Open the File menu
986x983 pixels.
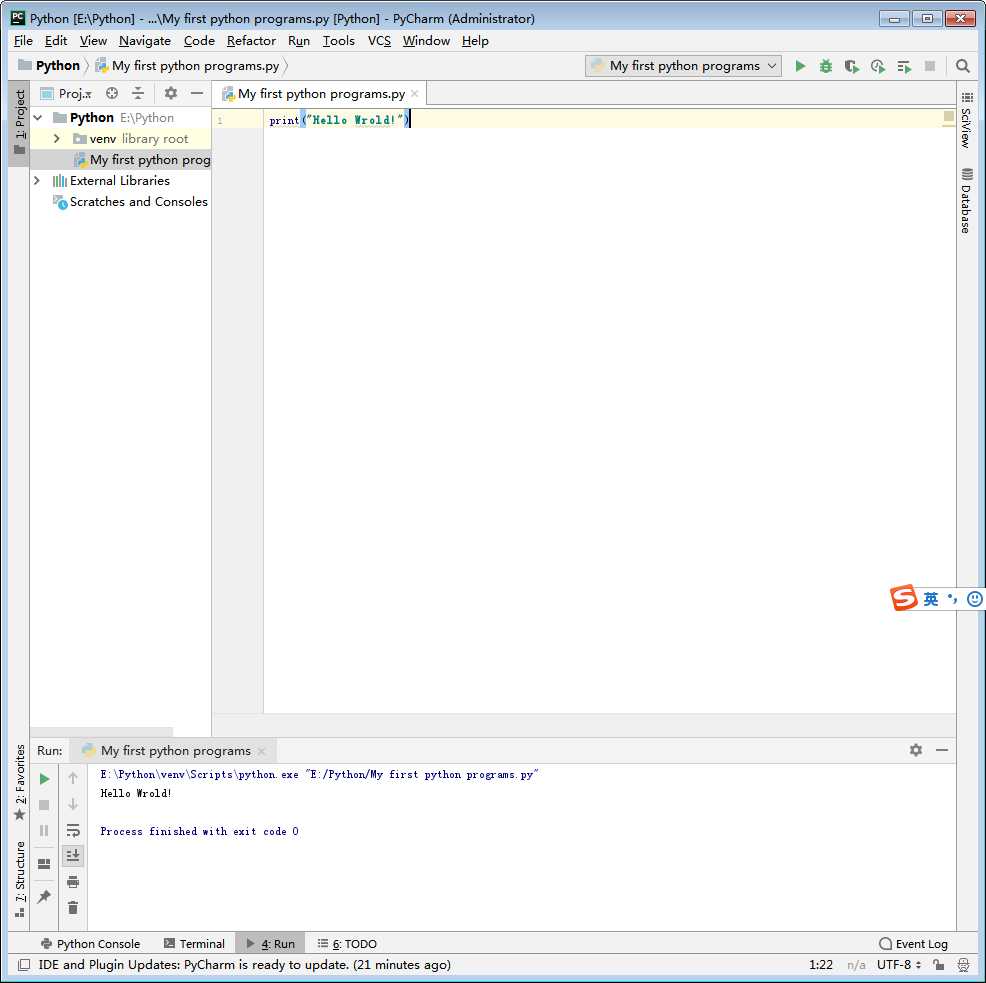click(x=23, y=41)
